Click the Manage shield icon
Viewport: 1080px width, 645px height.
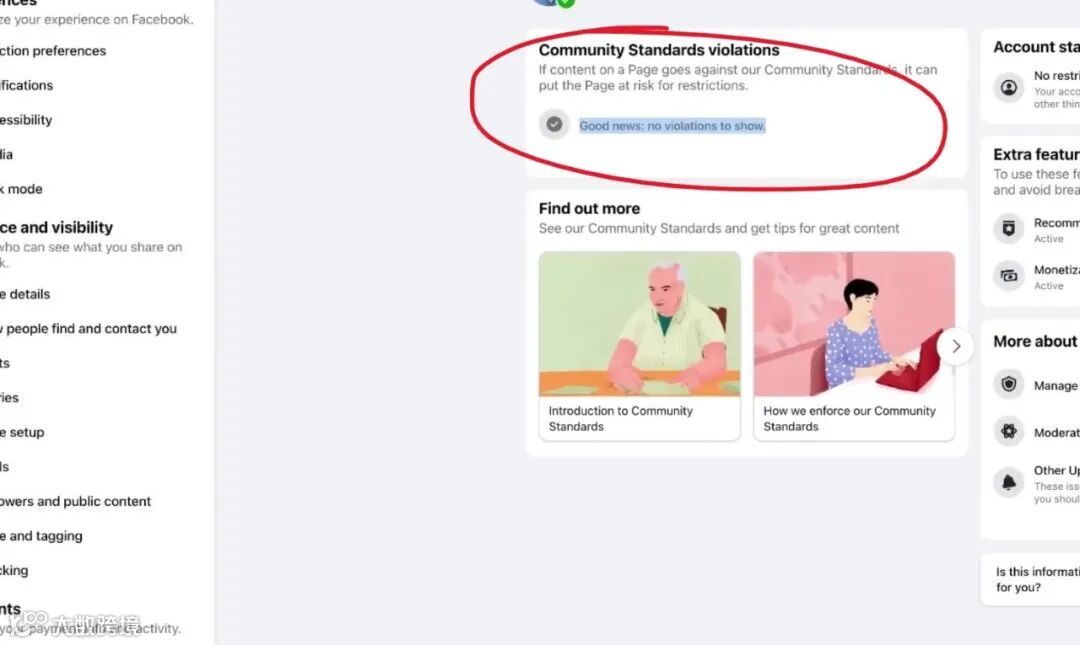coord(1008,384)
